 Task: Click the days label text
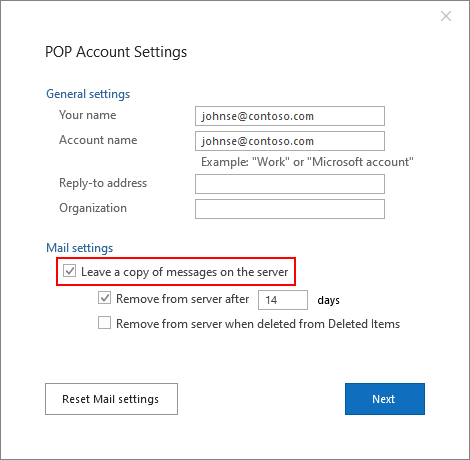328,300
